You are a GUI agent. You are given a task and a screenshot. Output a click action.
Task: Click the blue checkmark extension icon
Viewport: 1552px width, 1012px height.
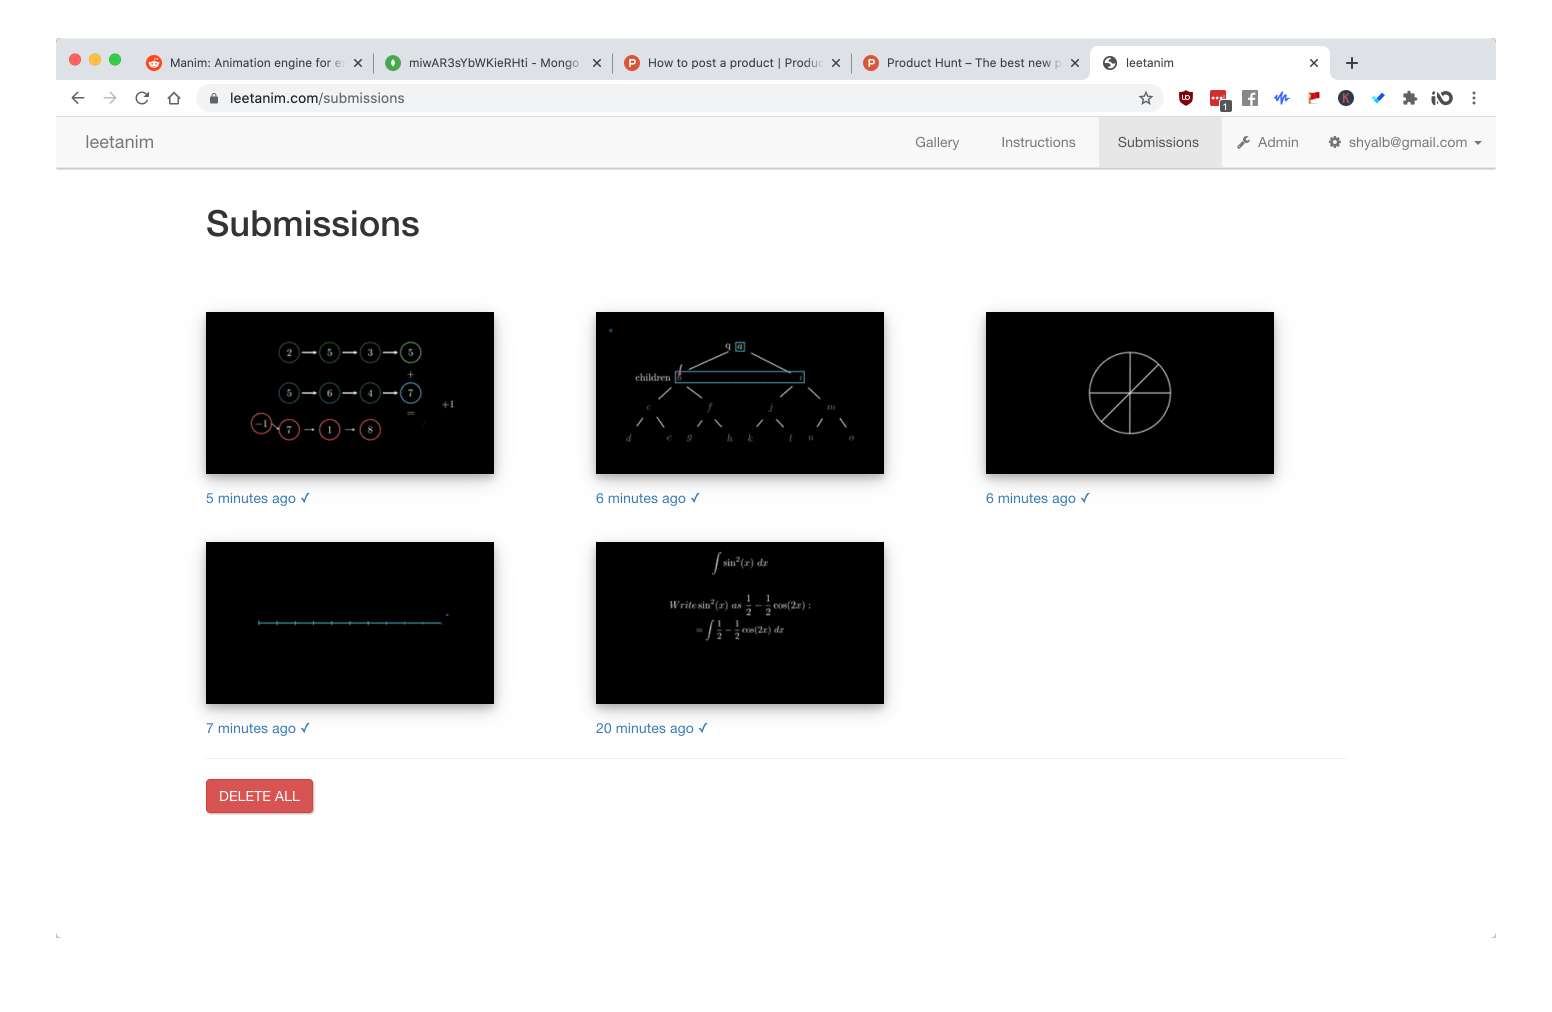1378,98
